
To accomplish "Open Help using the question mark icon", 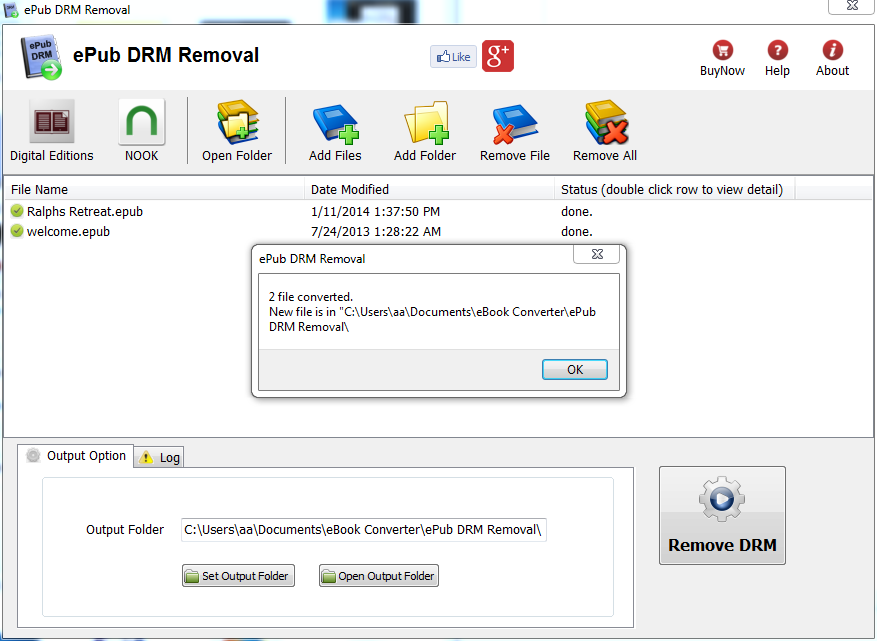I will [777, 50].
